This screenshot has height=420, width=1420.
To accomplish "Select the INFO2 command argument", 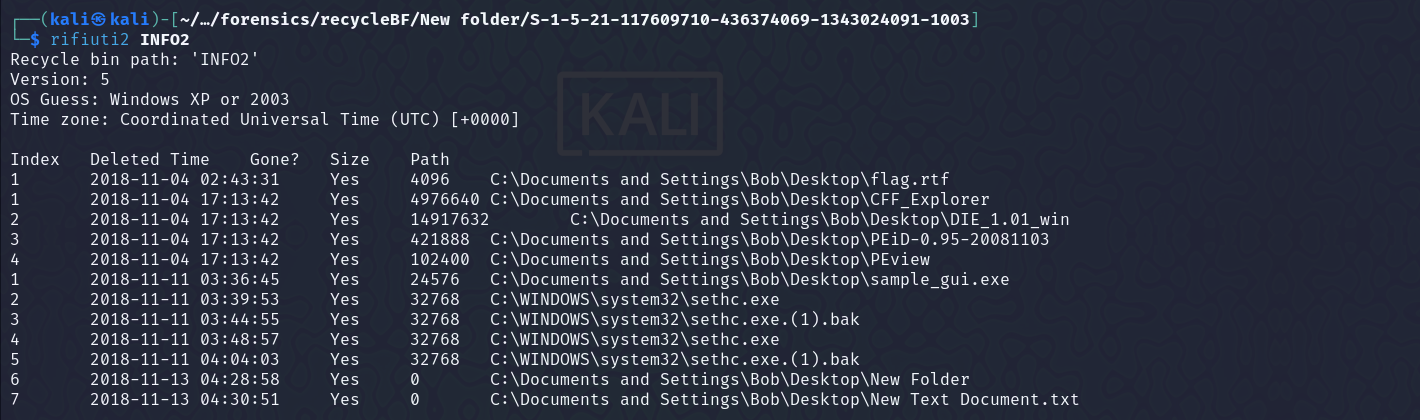I will point(155,40).
